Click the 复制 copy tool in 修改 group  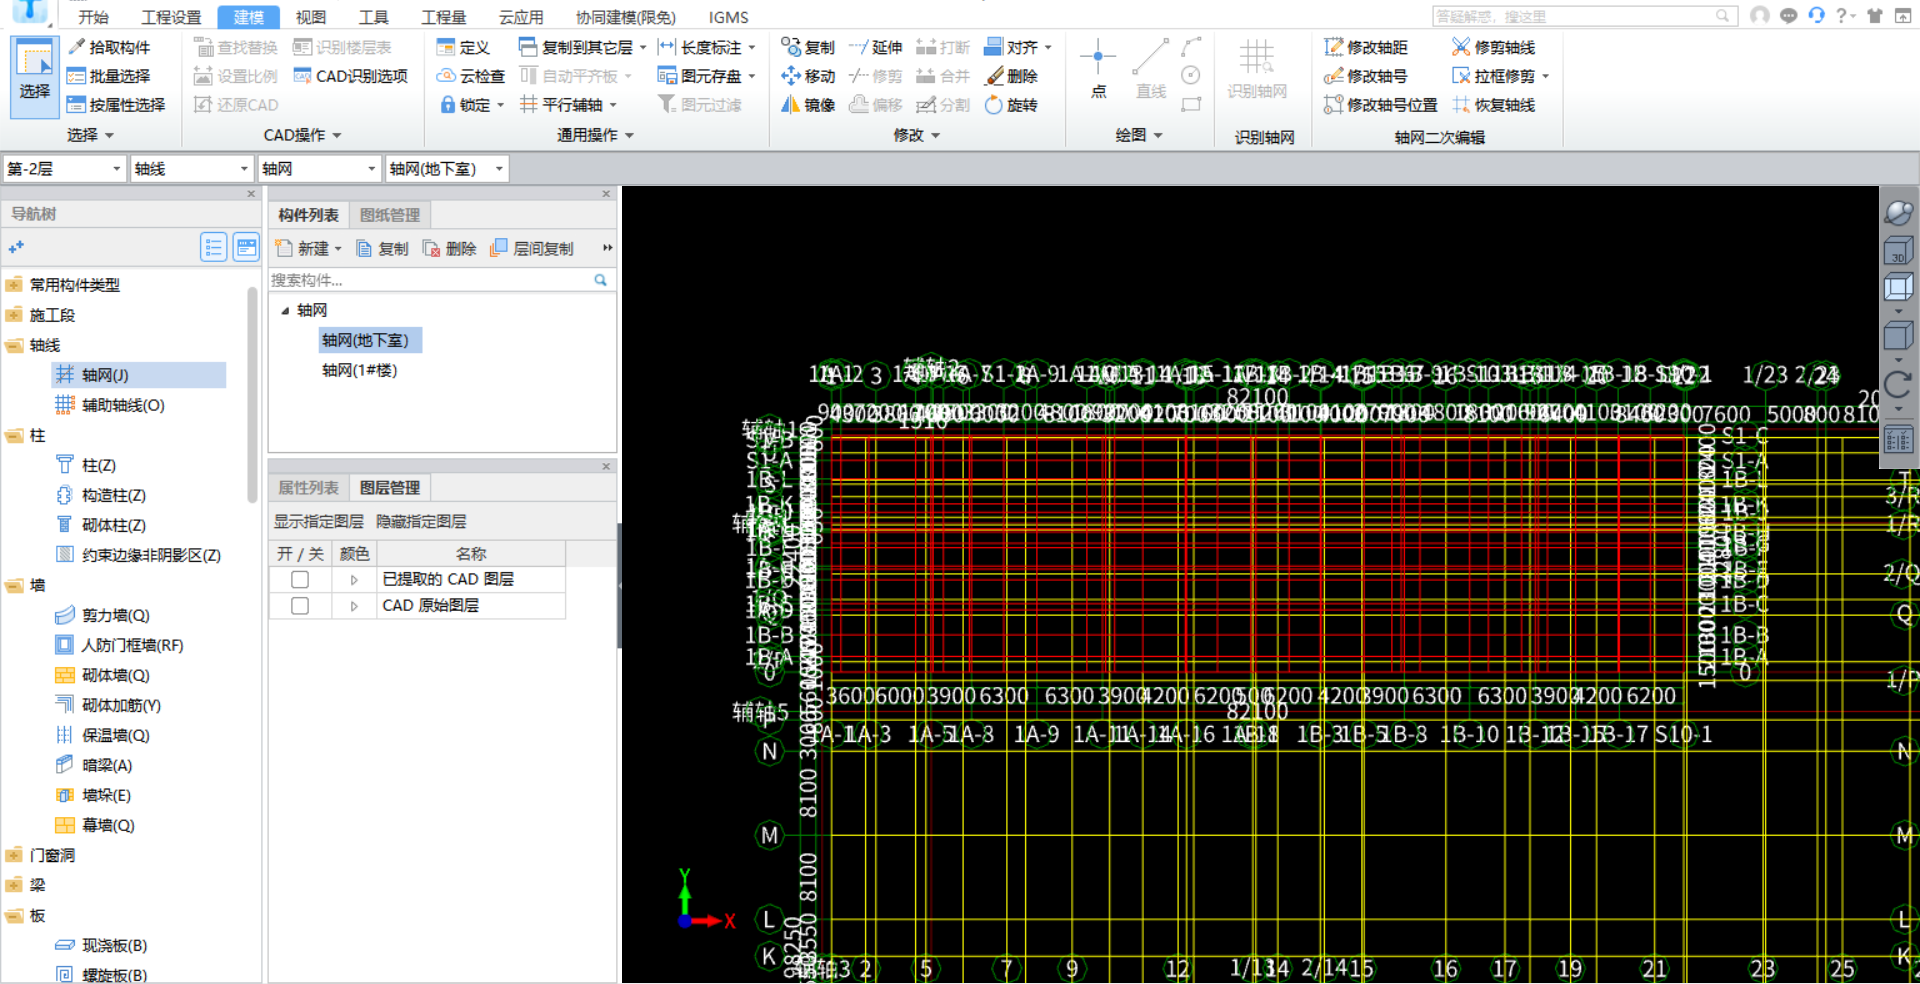808,47
